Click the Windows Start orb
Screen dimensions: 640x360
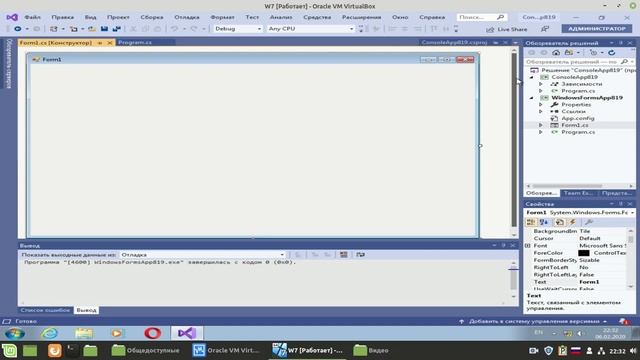pyautogui.click(x=15, y=333)
